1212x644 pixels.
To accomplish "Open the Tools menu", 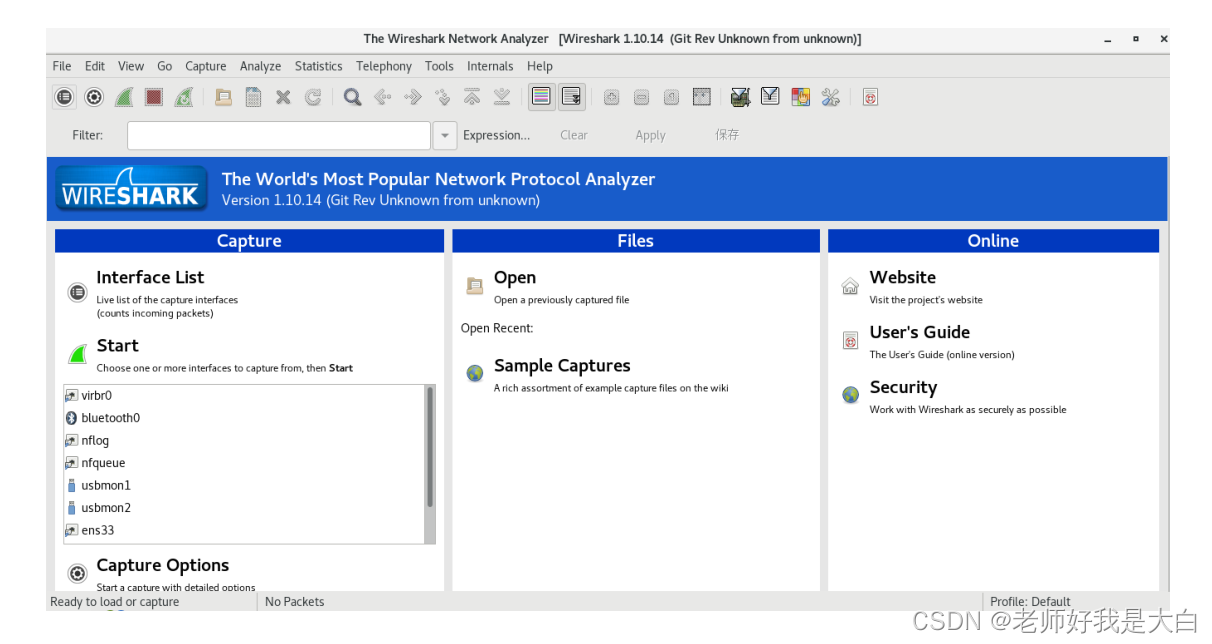I will coord(439,66).
